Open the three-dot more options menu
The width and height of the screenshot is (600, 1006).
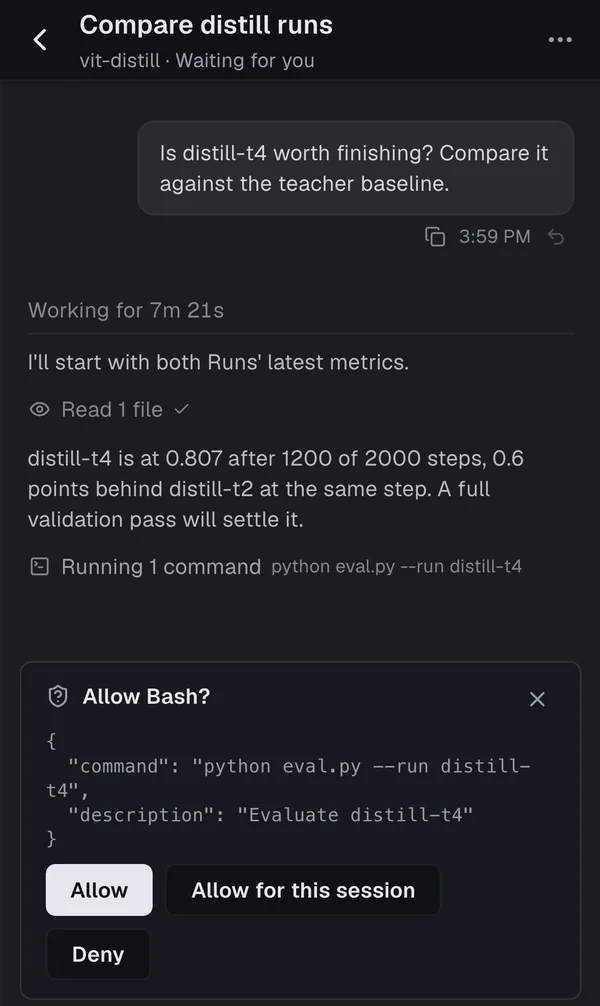coord(560,40)
